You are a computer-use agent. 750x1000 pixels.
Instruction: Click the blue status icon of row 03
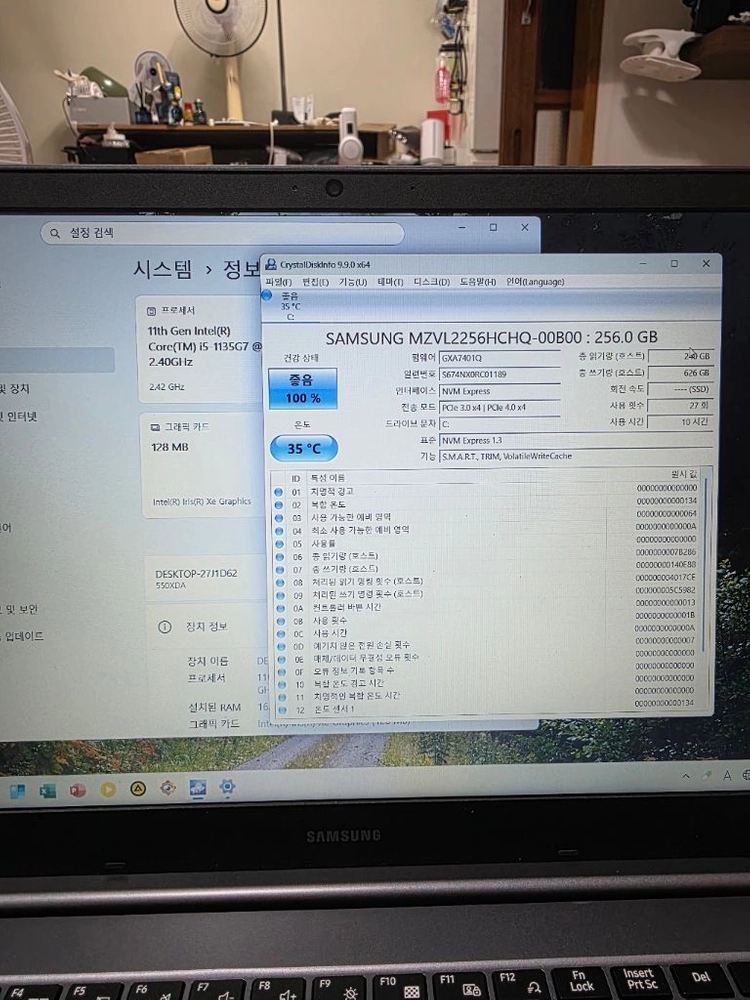pos(279,517)
